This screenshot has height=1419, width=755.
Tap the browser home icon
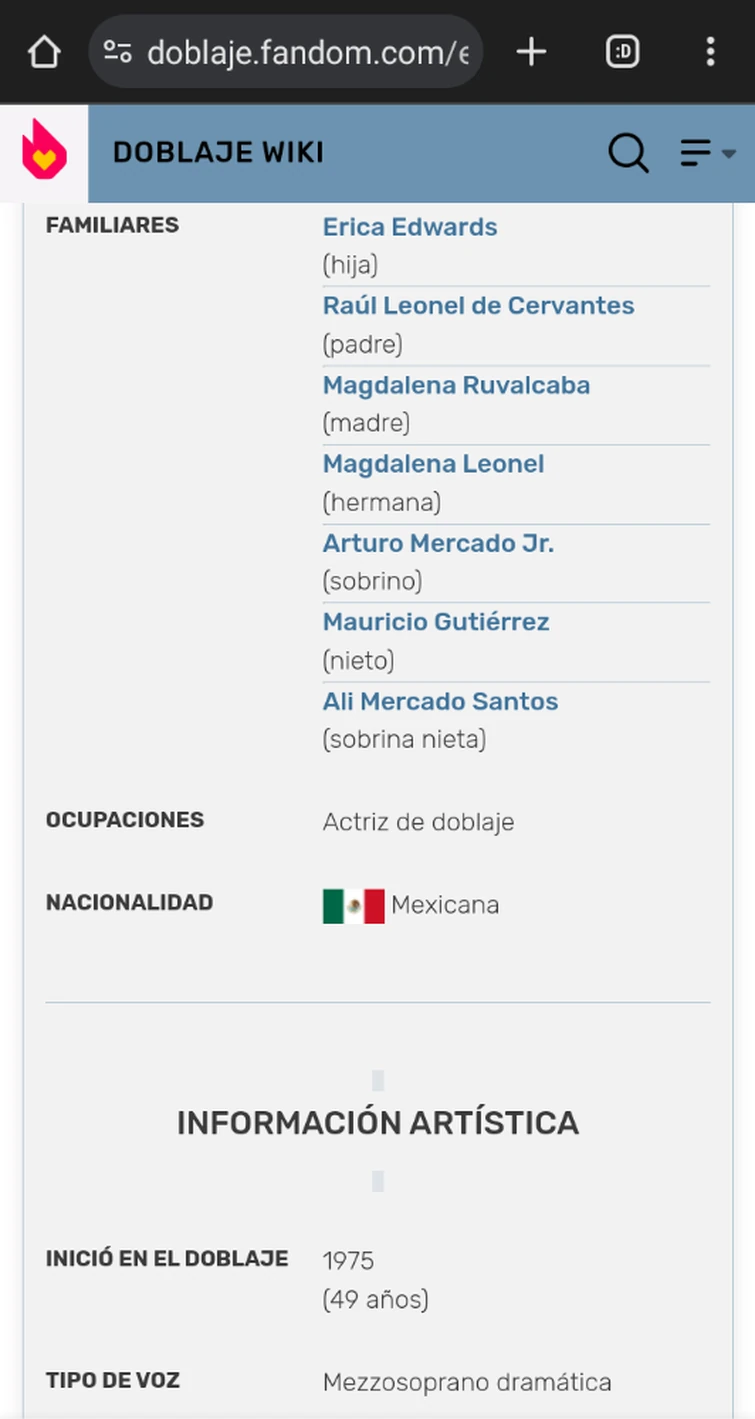[x=44, y=51]
